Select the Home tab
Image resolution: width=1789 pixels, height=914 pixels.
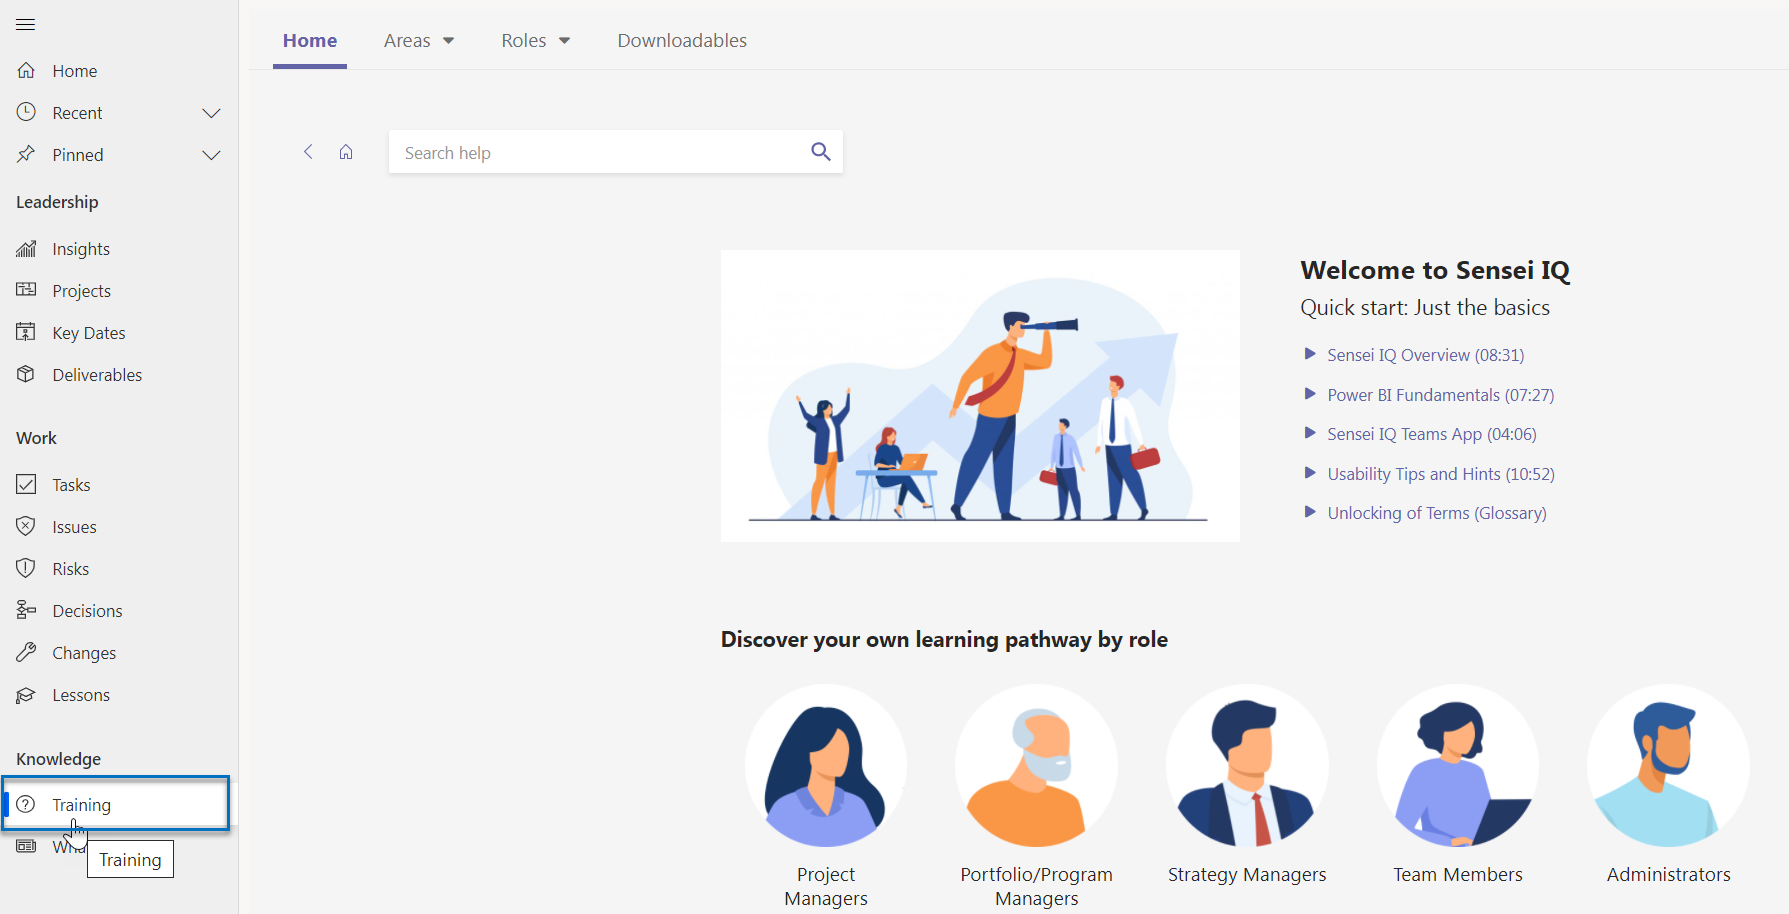point(310,40)
